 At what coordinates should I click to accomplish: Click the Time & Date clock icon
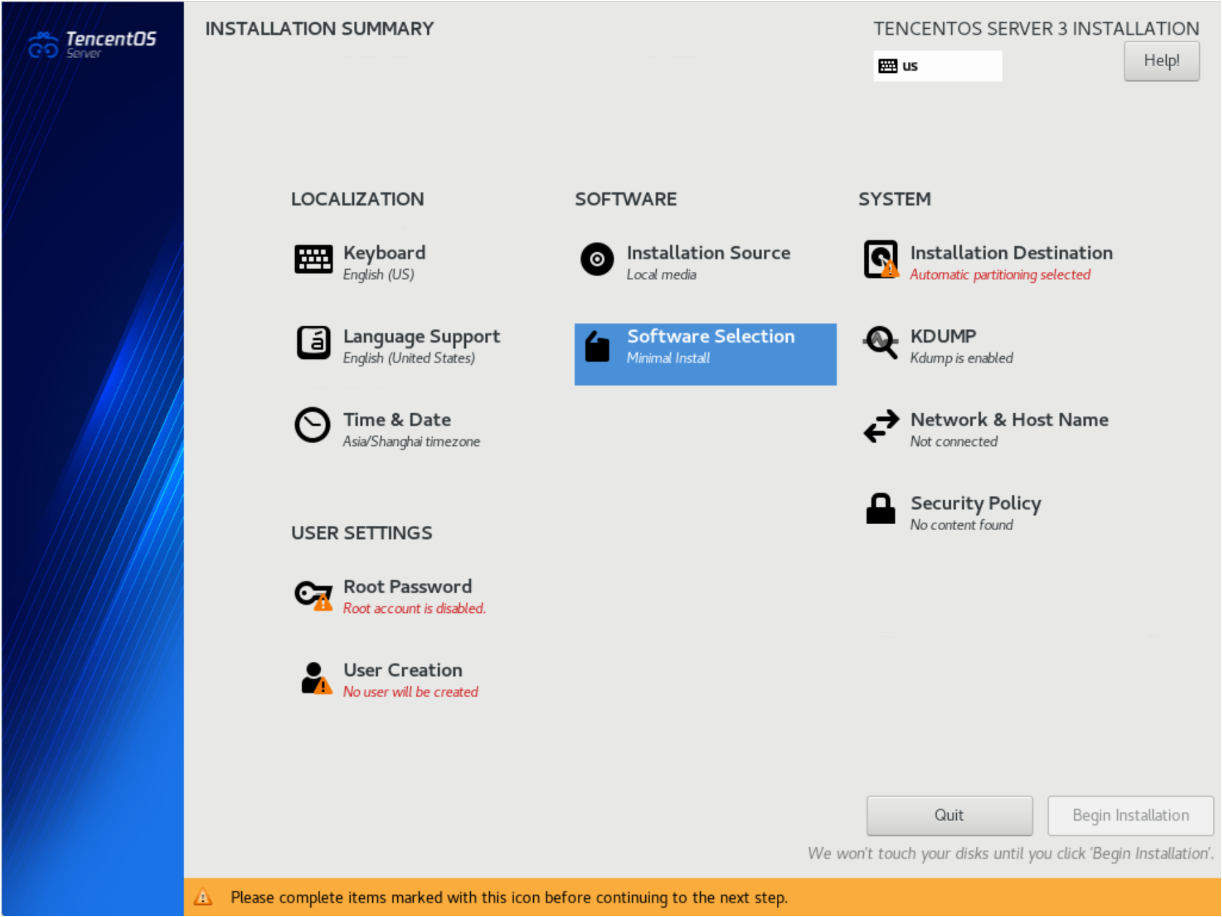tap(313, 425)
